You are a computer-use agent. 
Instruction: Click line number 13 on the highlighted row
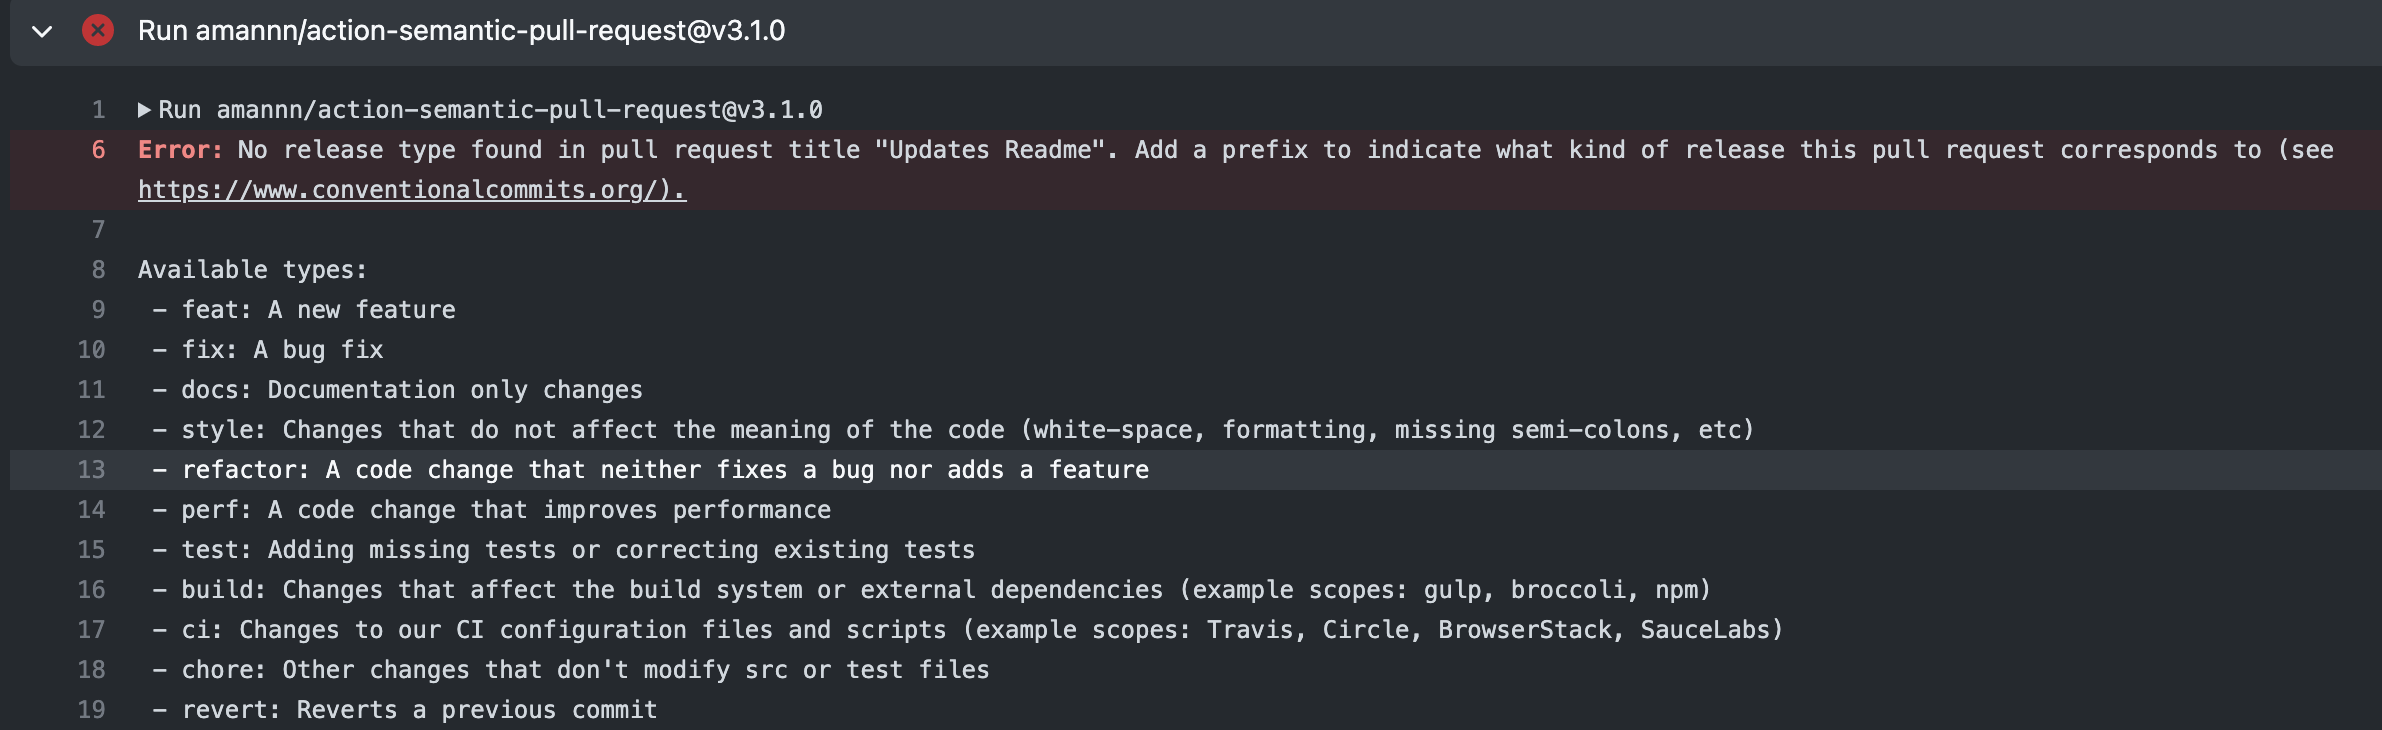tap(91, 469)
